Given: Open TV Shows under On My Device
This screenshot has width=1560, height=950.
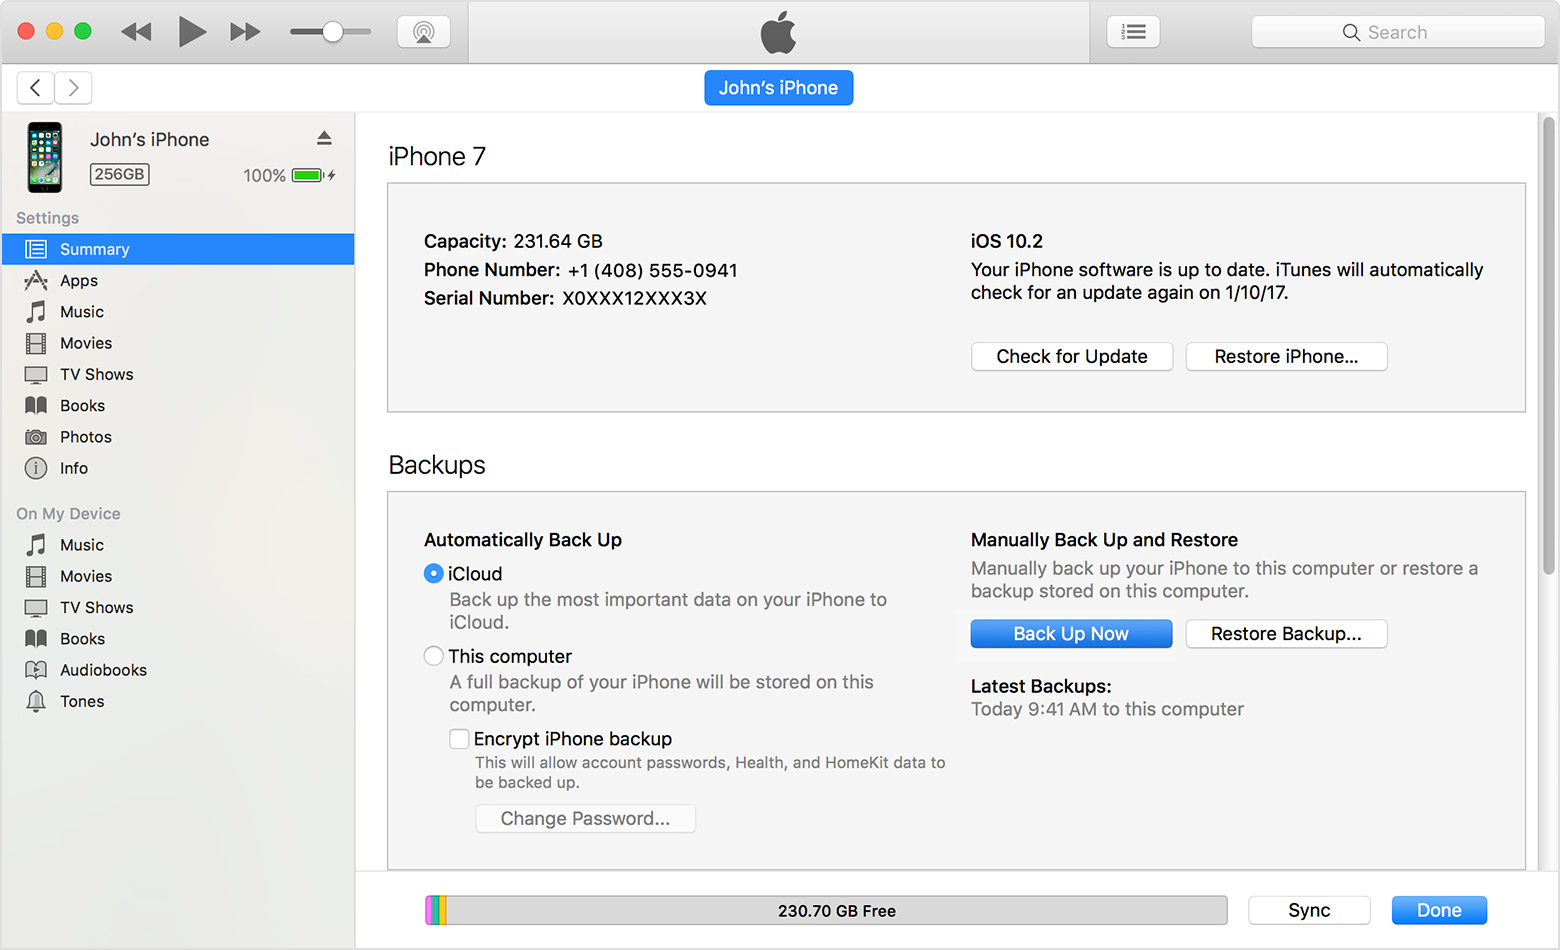Looking at the screenshot, I should [x=178, y=607].
